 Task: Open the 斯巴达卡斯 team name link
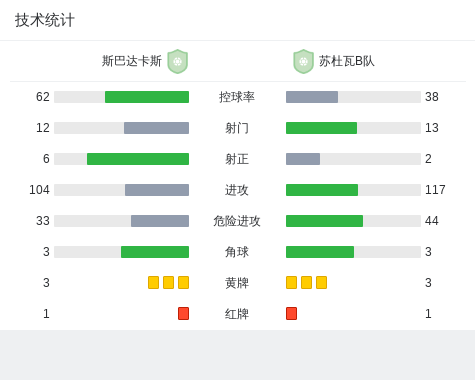(132, 61)
